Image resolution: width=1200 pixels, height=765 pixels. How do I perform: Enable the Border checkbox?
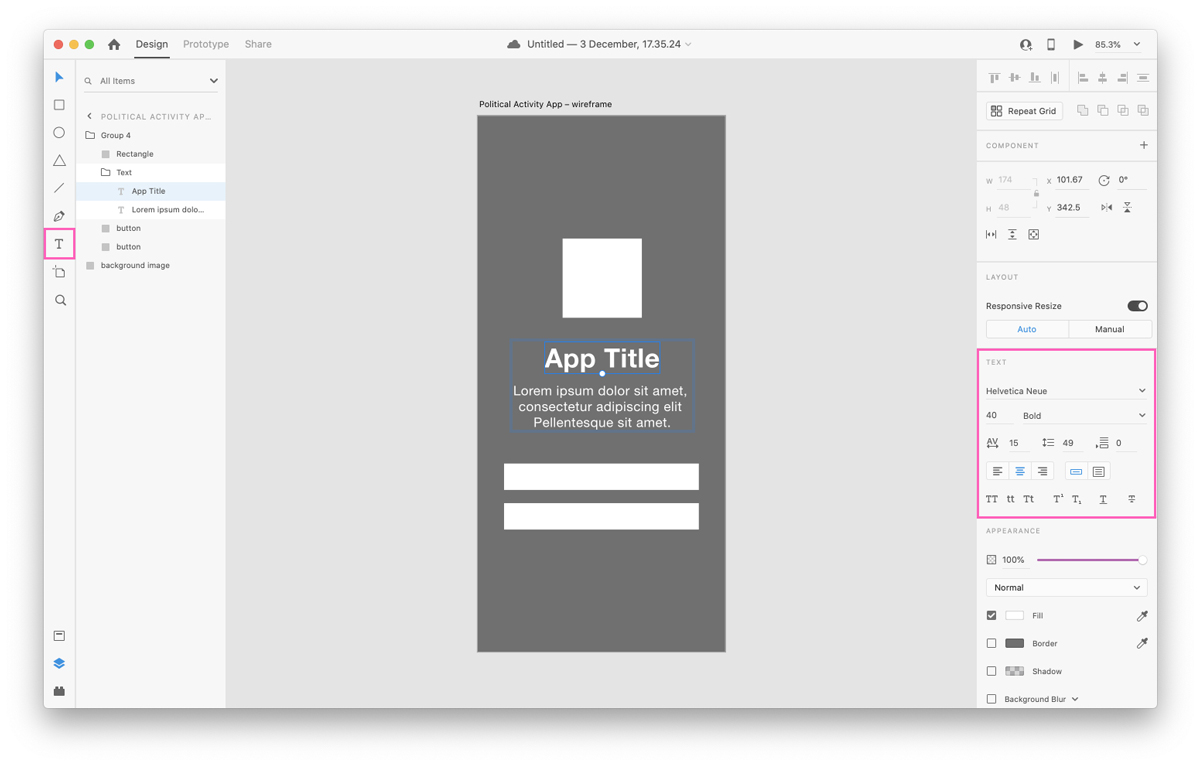pyautogui.click(x=991, y=644)
